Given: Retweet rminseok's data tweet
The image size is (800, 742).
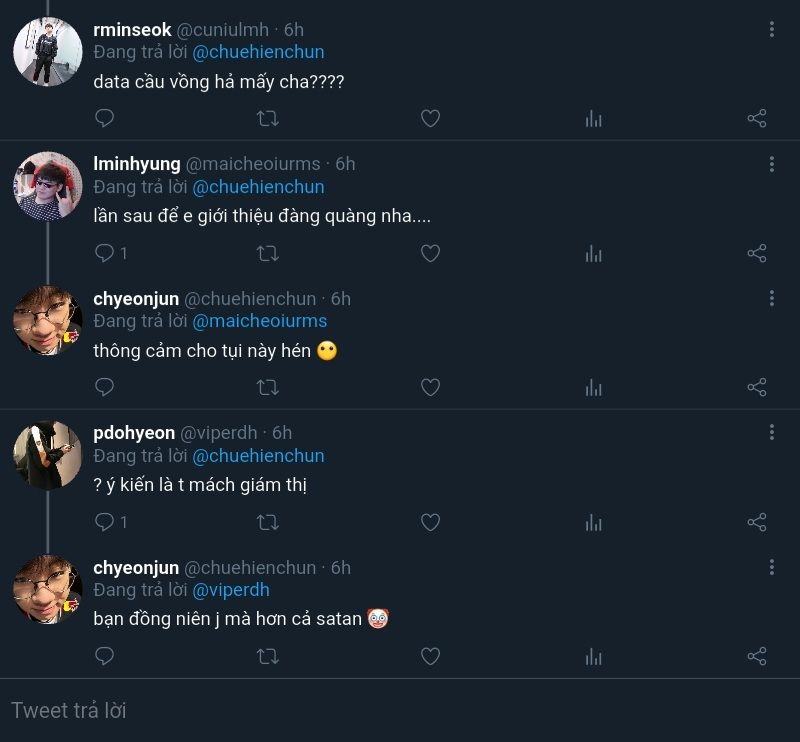Looking at the screenshot, I should (267, 119).
